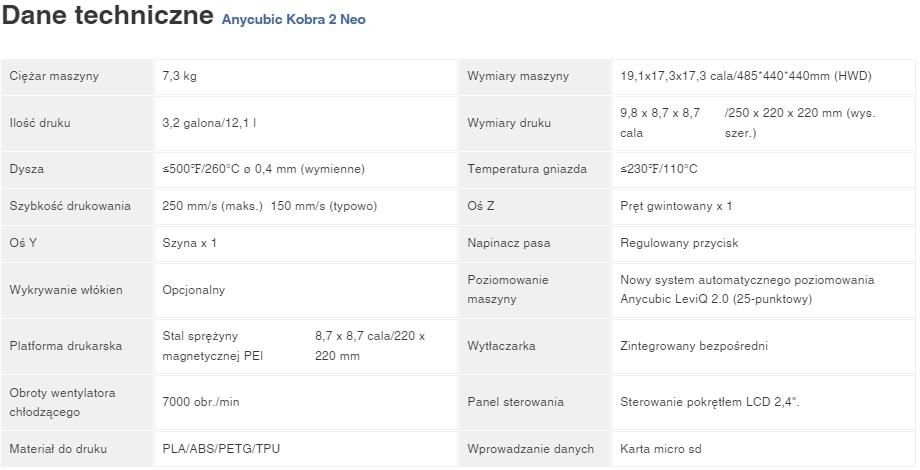Click the Temperatura gniazda label
The height and width of the screenshot is (470, 920).
point(527,169)
